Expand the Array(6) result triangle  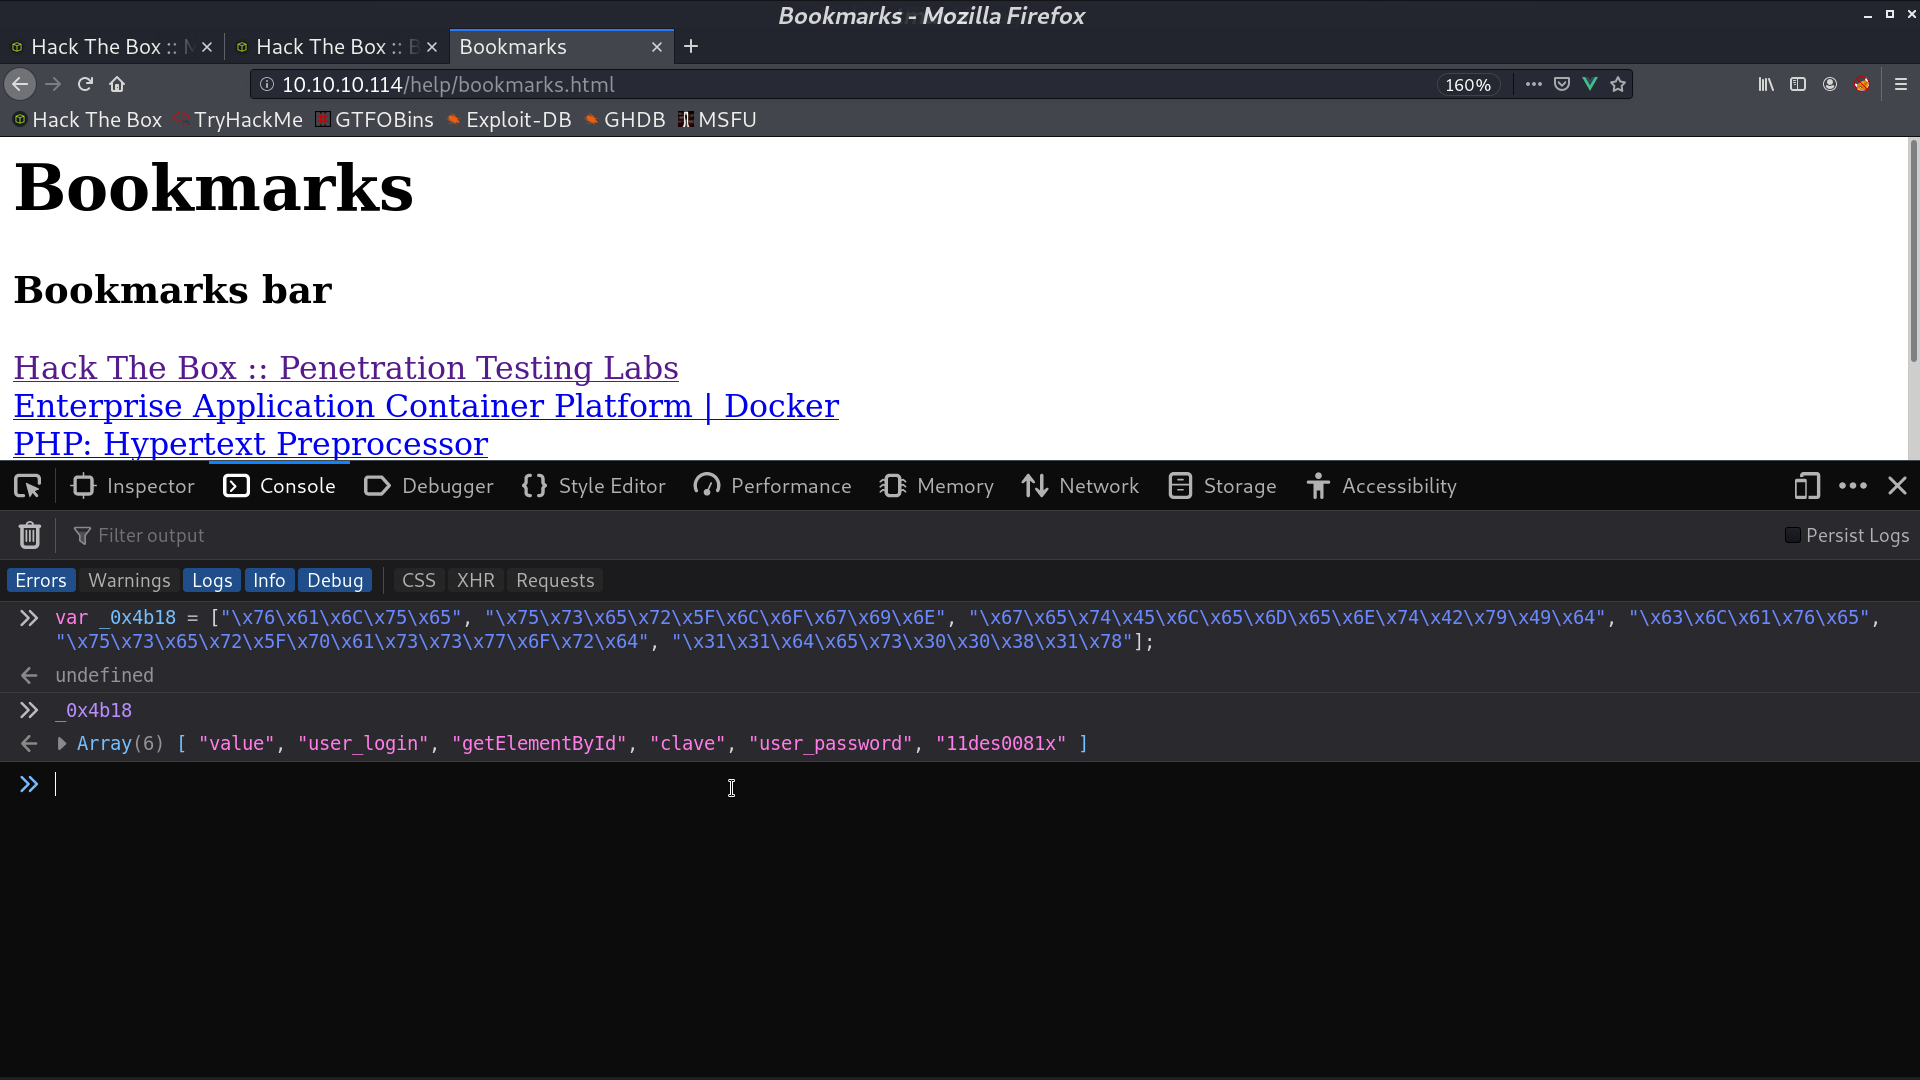tap(62, 744)
